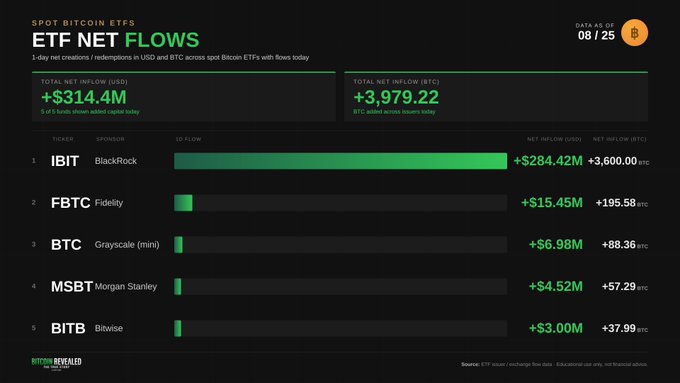
Task: Click the +$15.45M inflow value
Action: (552, 203)
